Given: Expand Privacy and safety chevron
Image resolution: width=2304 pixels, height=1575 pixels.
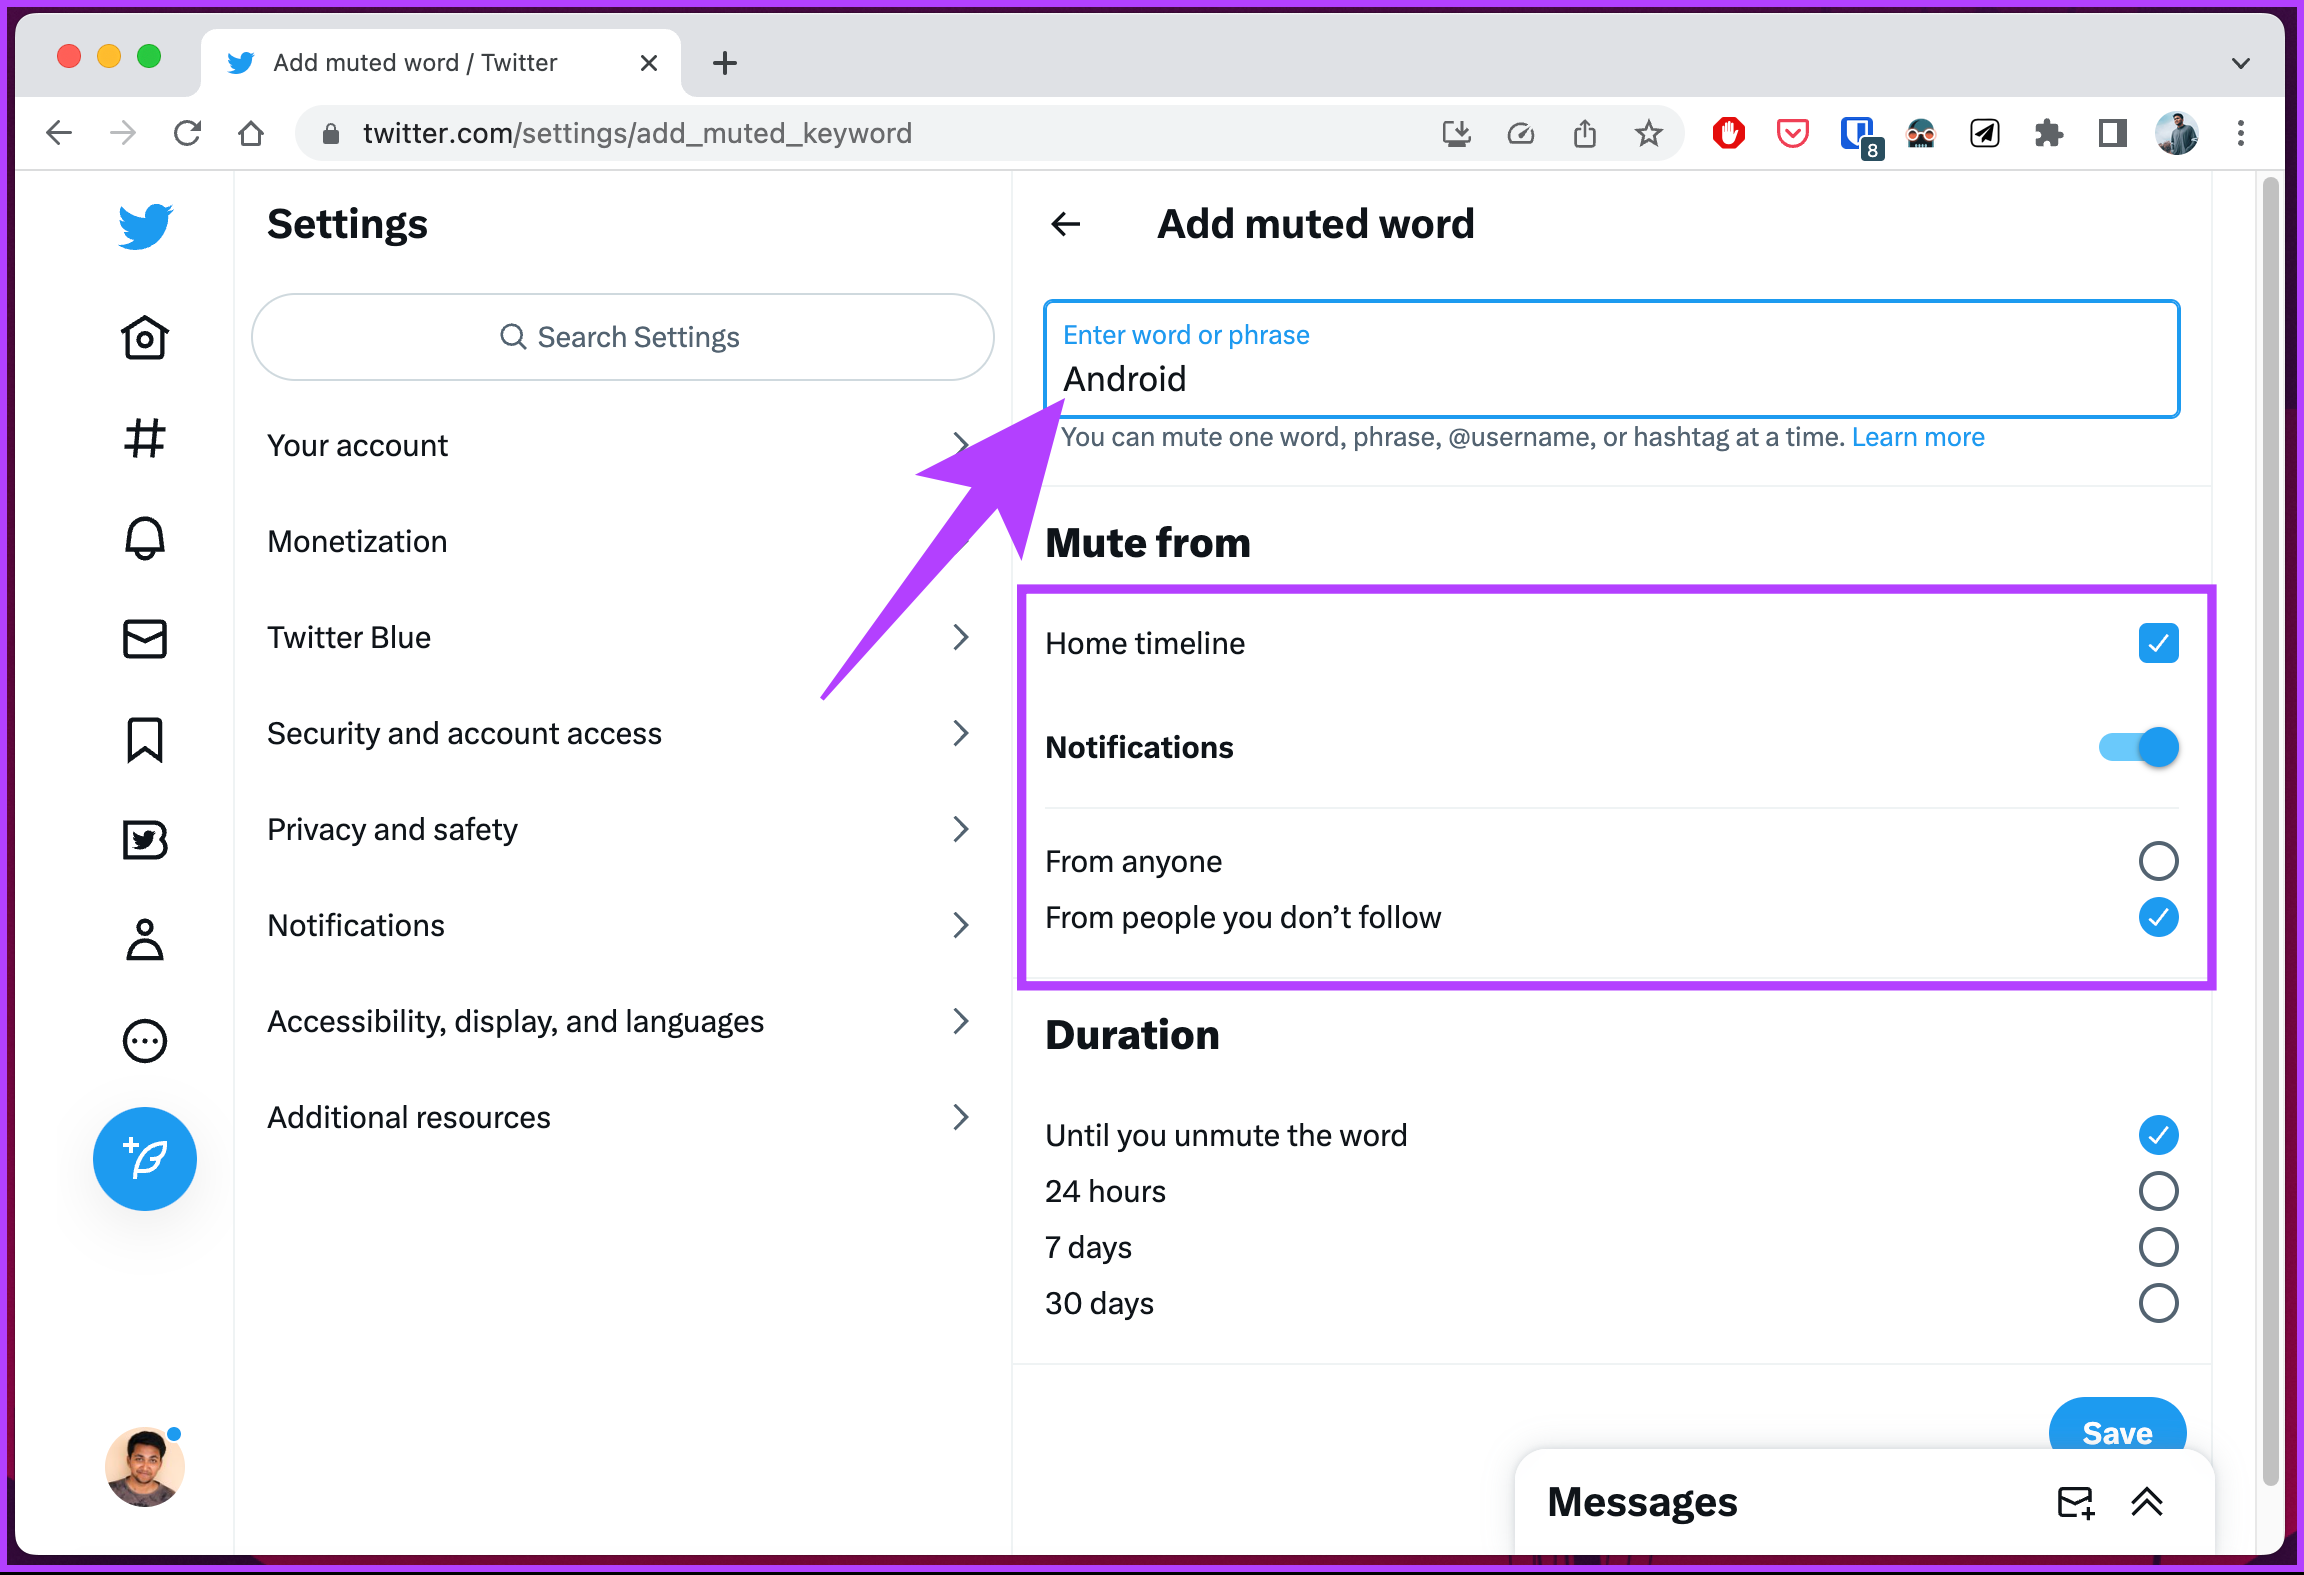Looking at the screenshot, I should click(961, 829).
